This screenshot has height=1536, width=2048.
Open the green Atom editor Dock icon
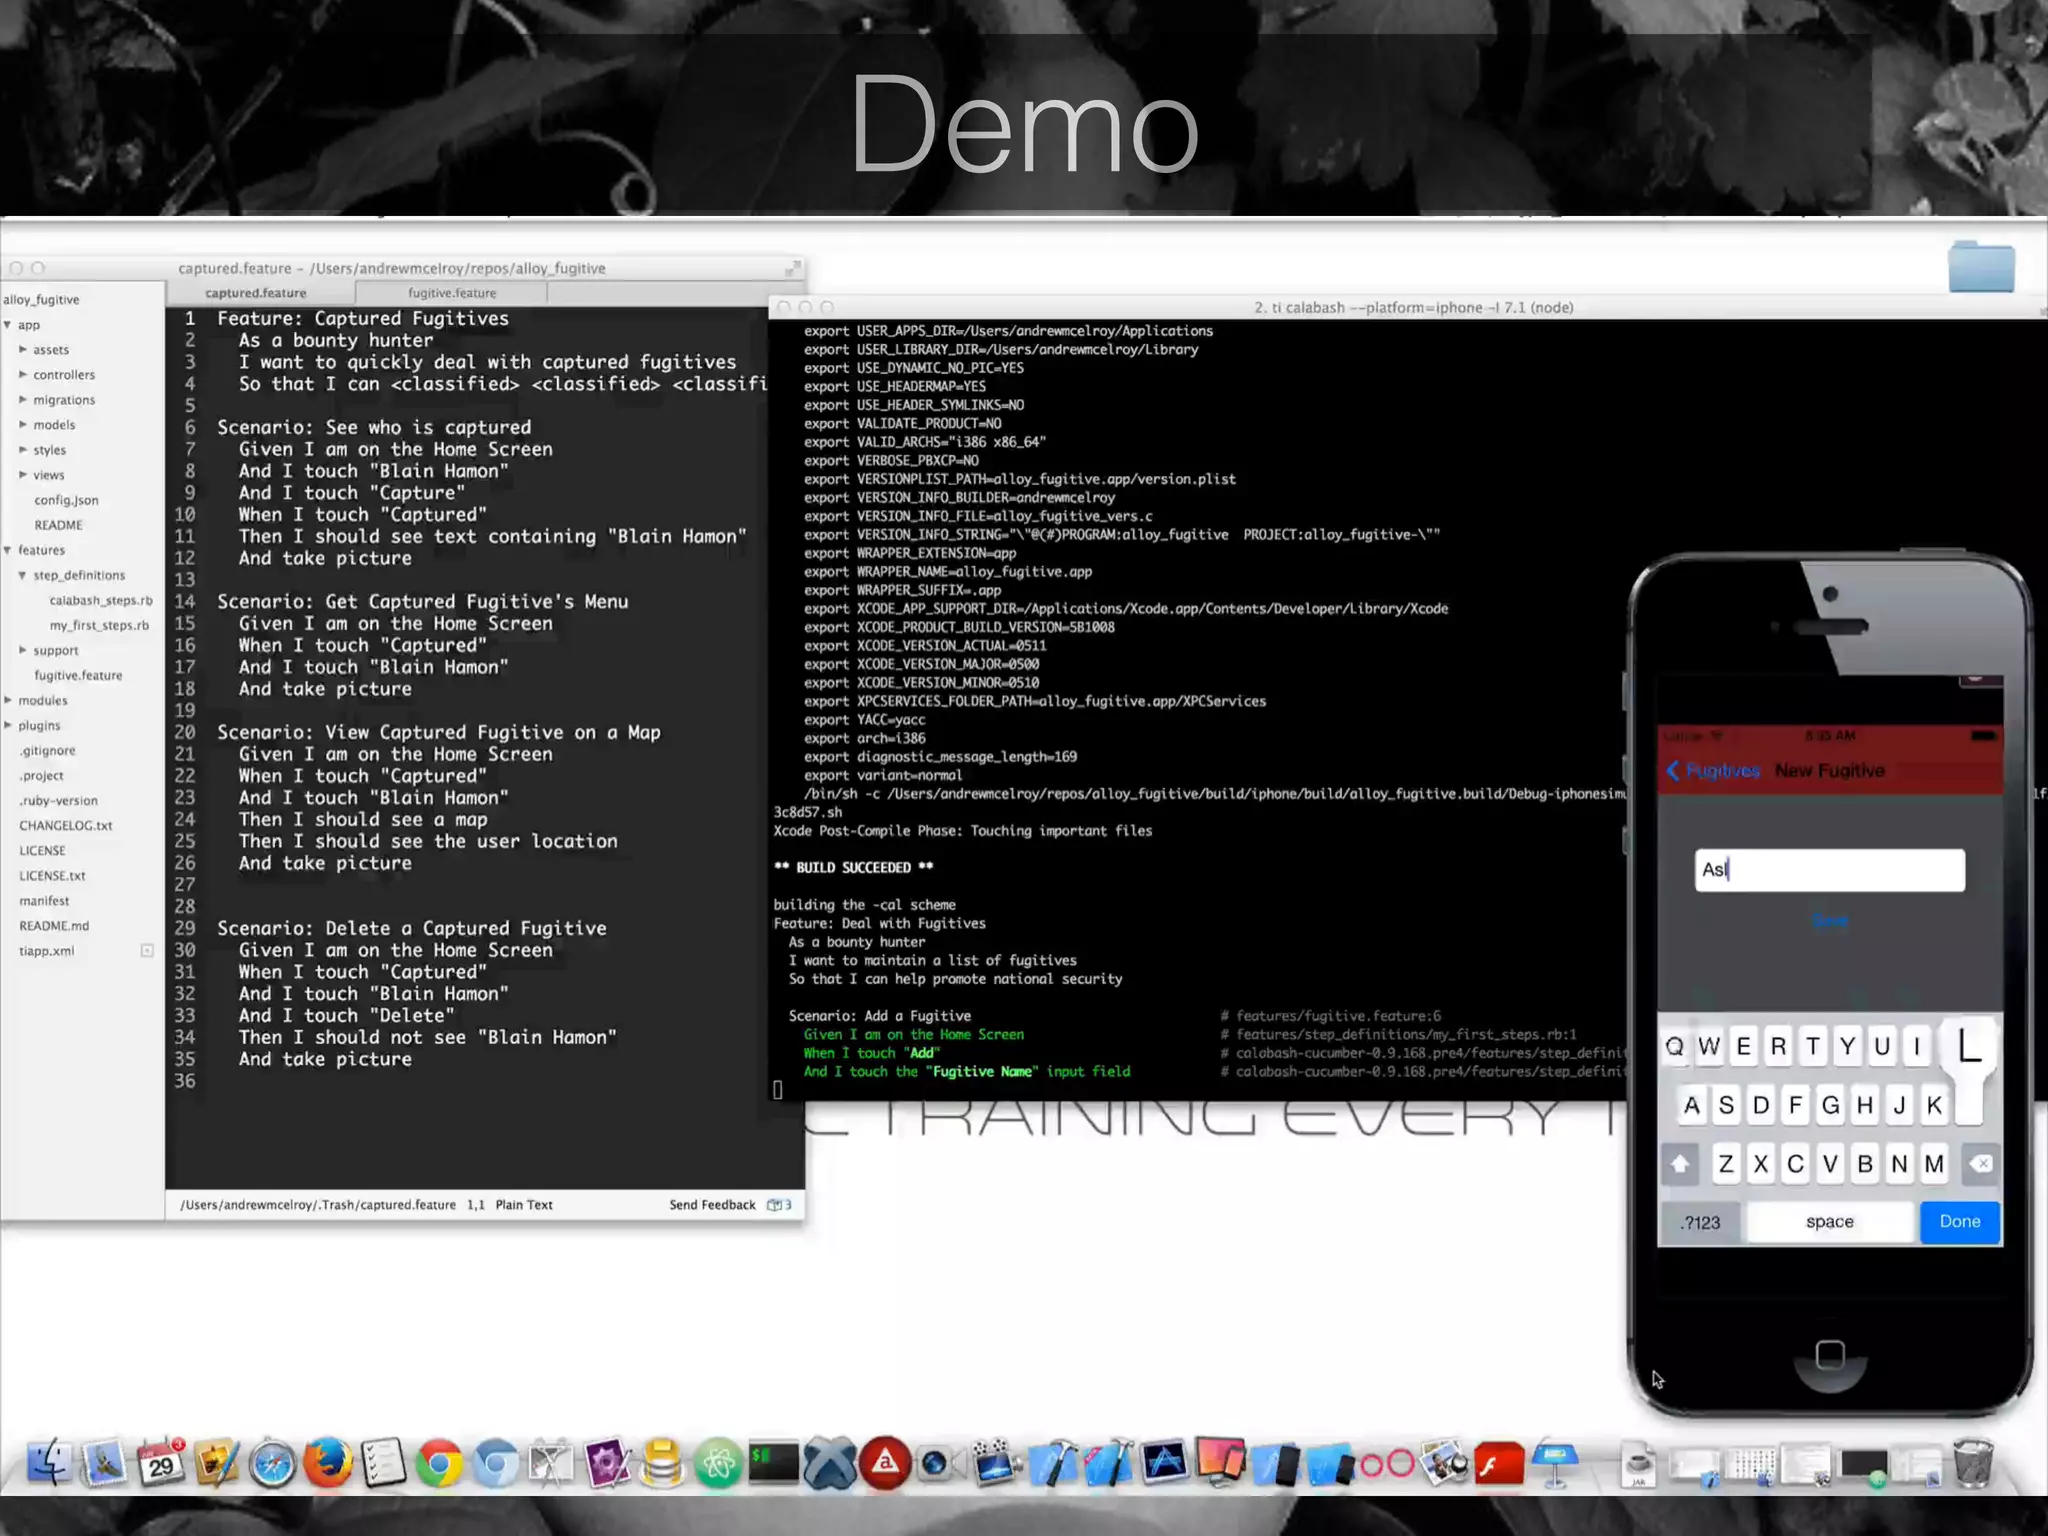[718, 1465]
